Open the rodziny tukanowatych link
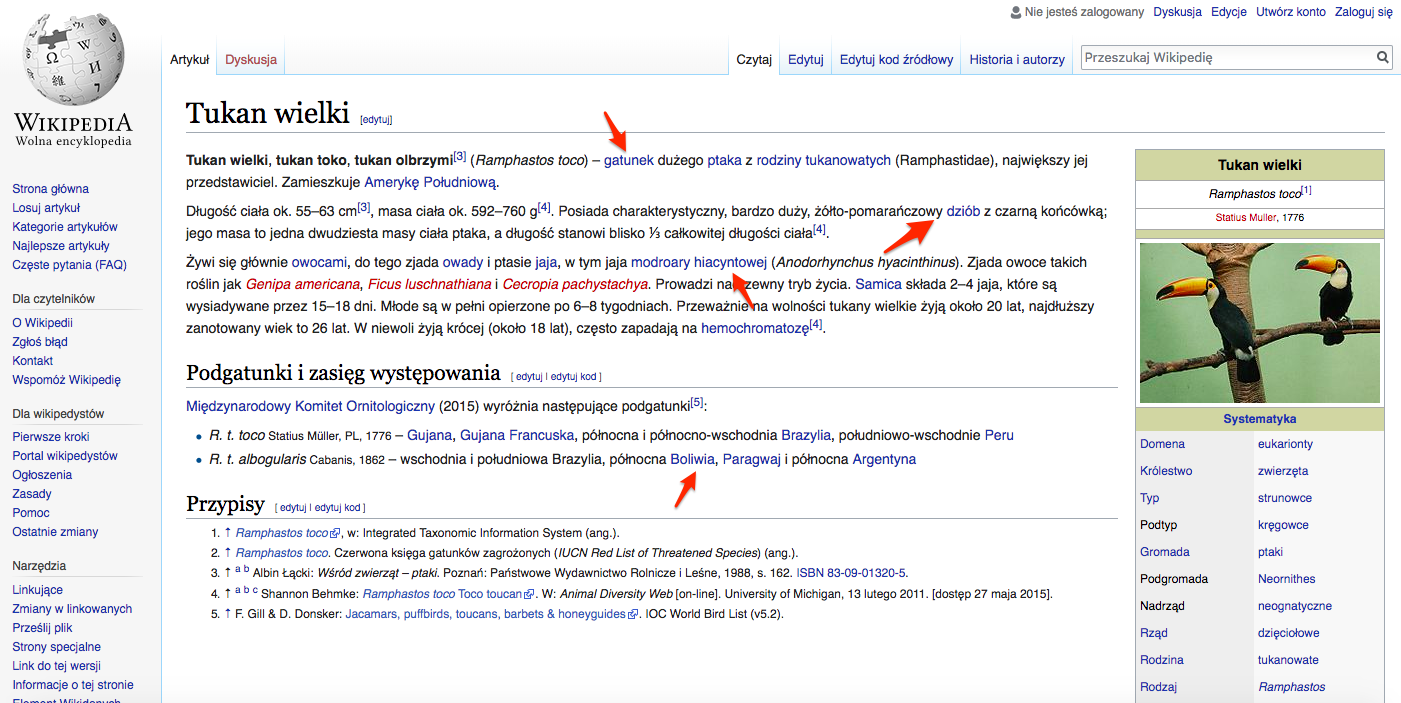 (823, 160)
